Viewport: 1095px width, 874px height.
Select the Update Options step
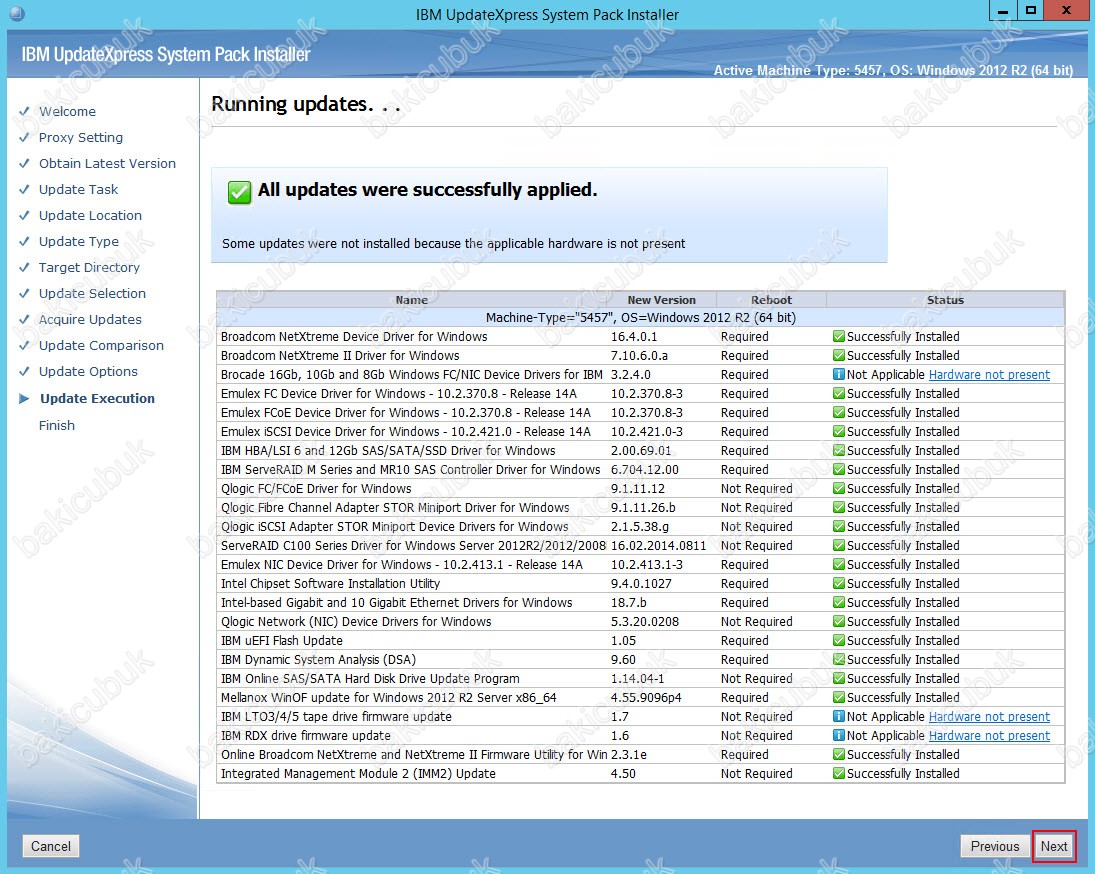tap(89, 371)
